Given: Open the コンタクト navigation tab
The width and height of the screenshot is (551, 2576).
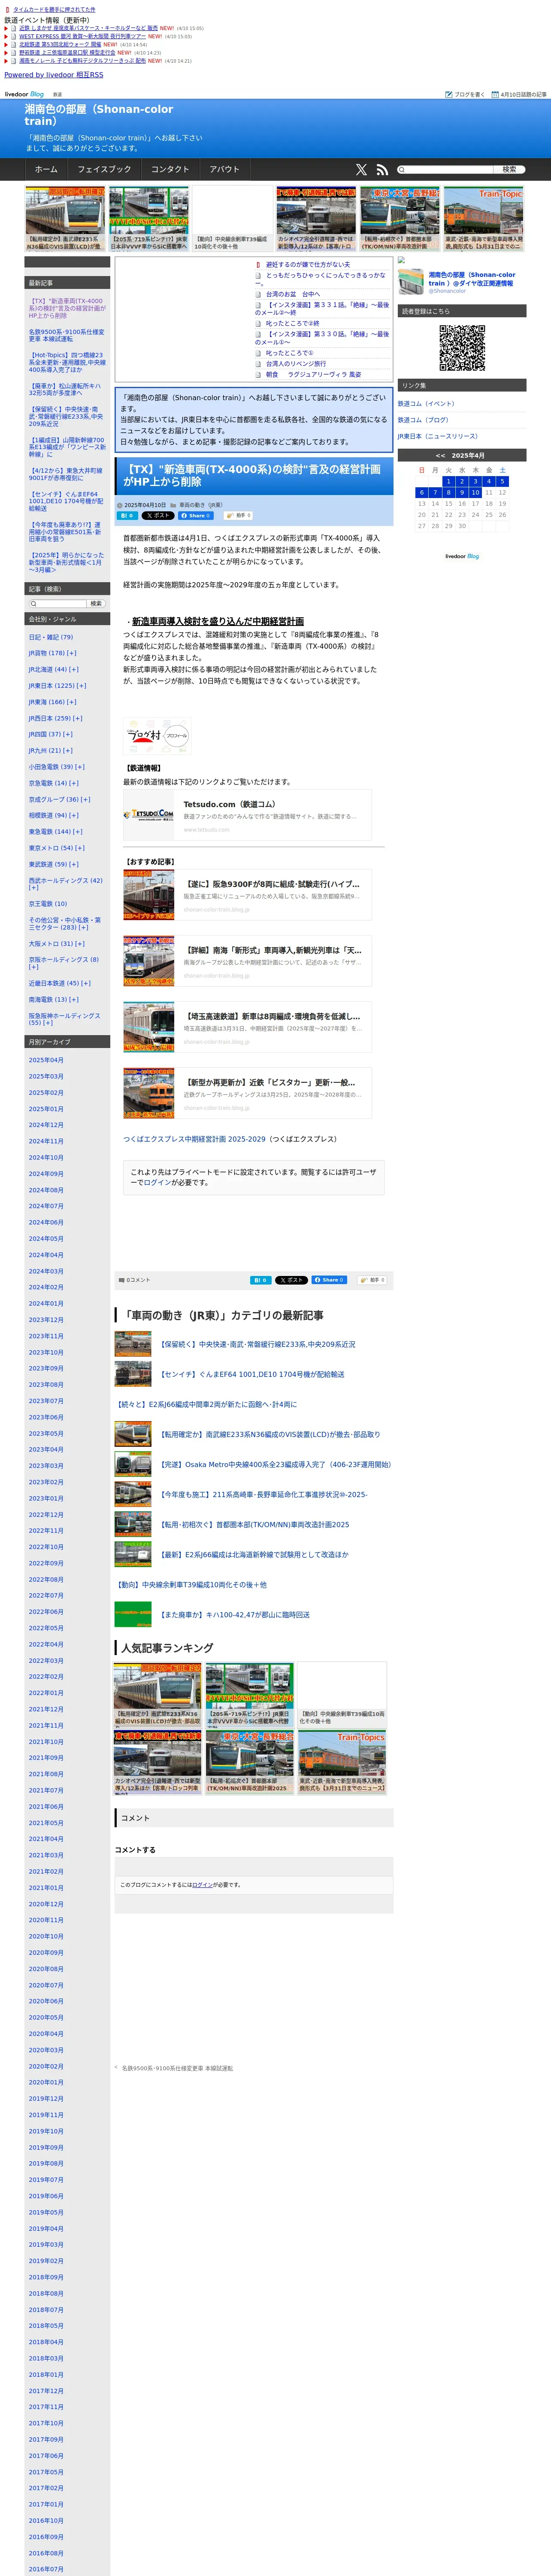Looking at the screenshot, I should point(170,170).
